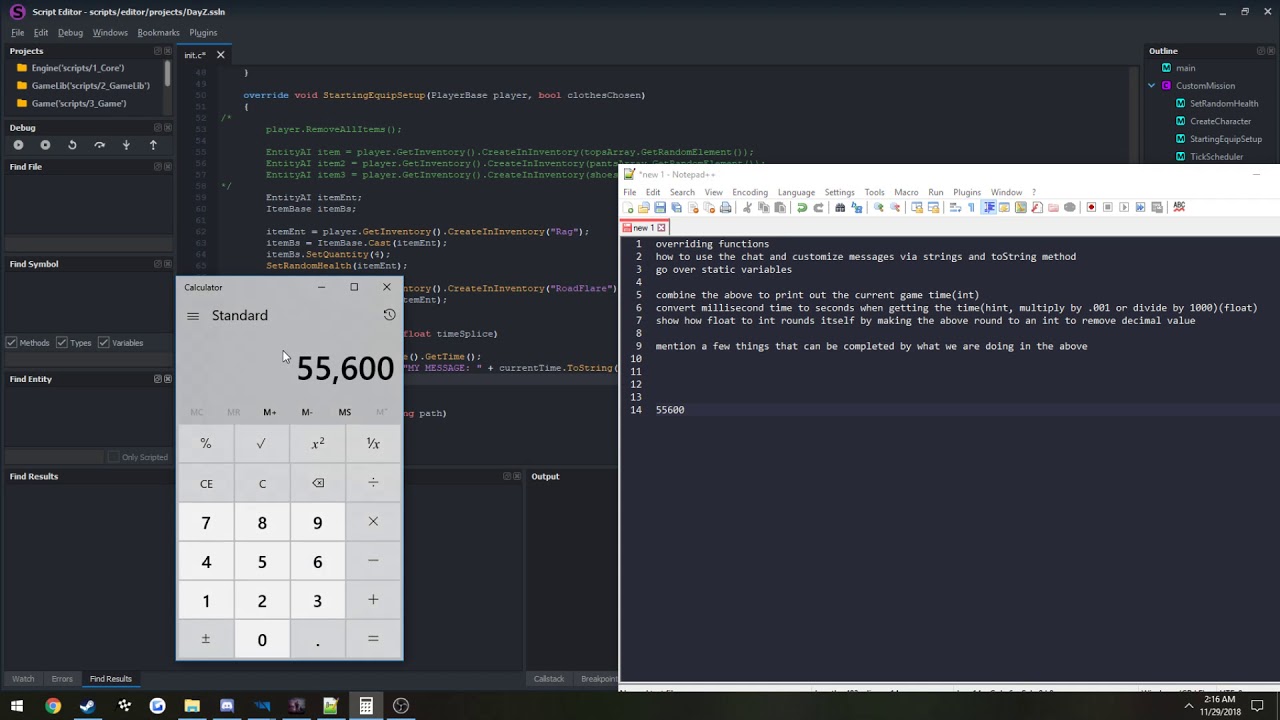Click the spell check ABC icon in Notepad++
Screen dimensions: 1280x720
click(x=1179, y=208)
